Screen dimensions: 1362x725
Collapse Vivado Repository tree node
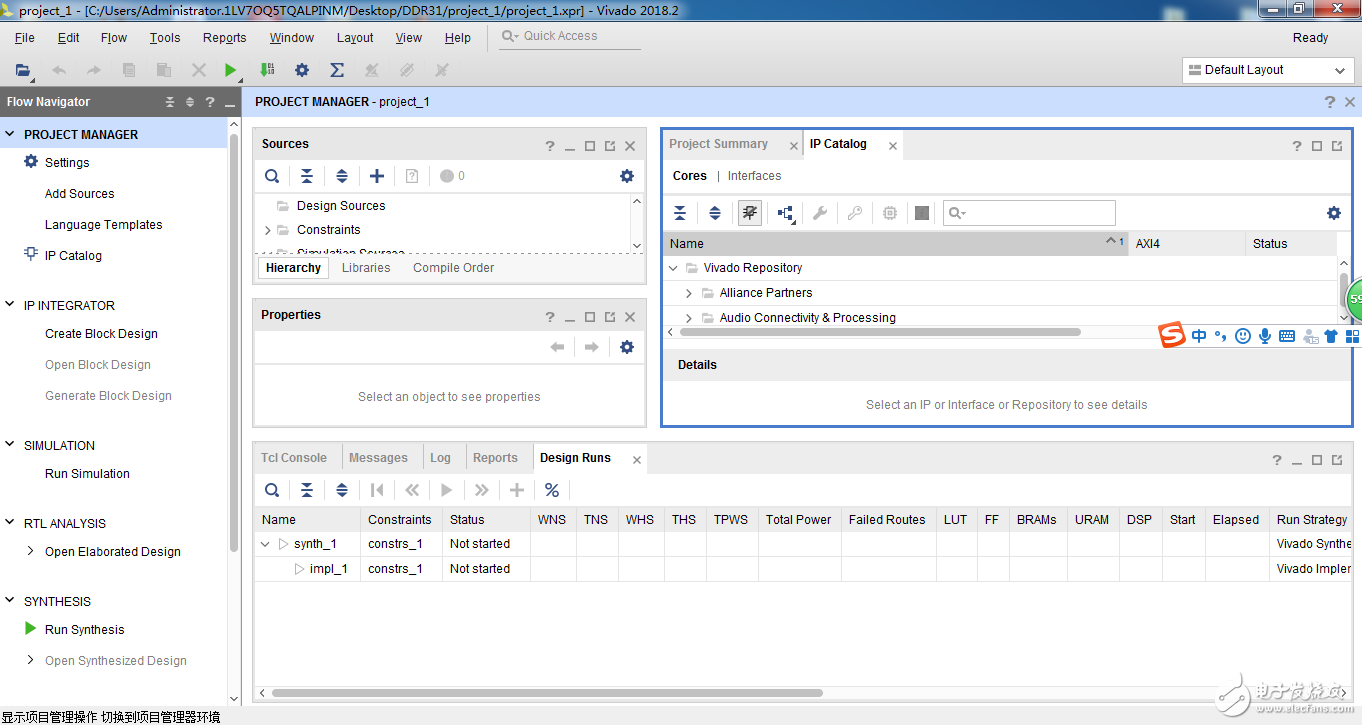click(x=673, y=268)
